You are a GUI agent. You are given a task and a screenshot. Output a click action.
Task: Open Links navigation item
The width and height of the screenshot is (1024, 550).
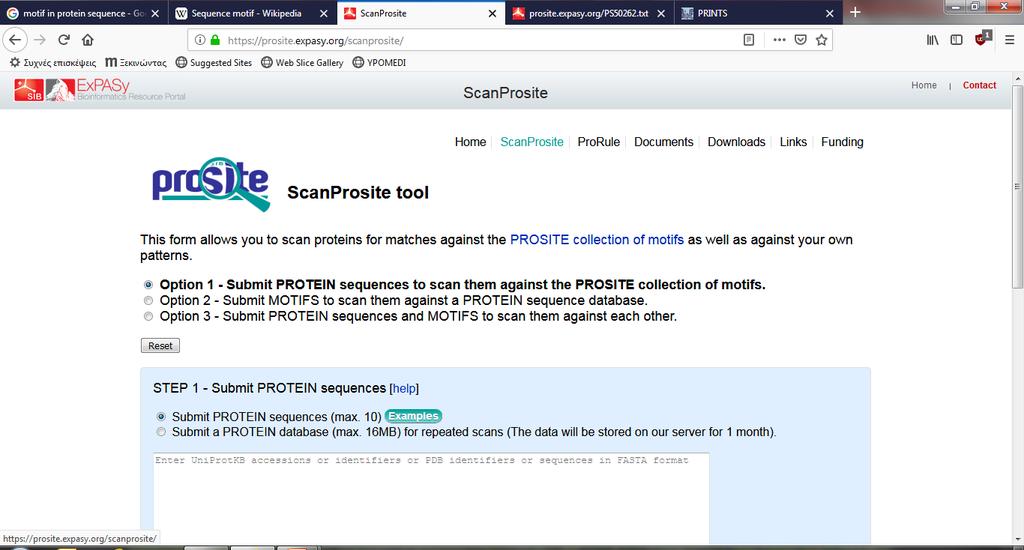pos(793,142)
